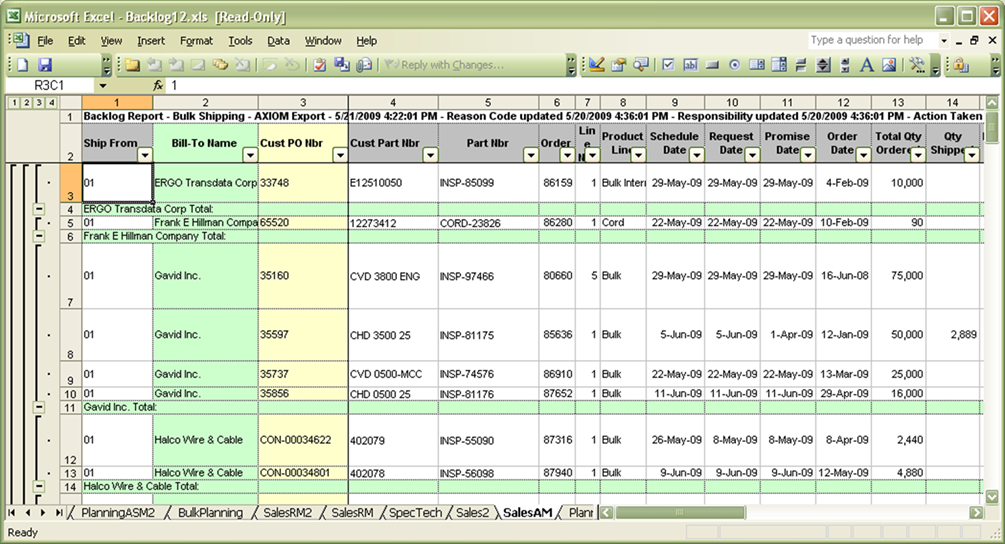Click the New workbook icon
1005x544 pixels.
click(23, 65)
